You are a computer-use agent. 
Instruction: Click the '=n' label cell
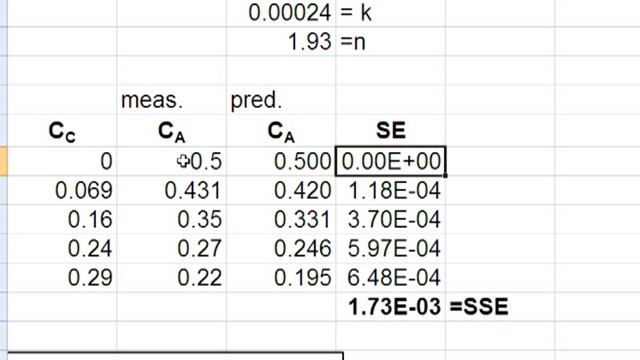pos(390,42)
